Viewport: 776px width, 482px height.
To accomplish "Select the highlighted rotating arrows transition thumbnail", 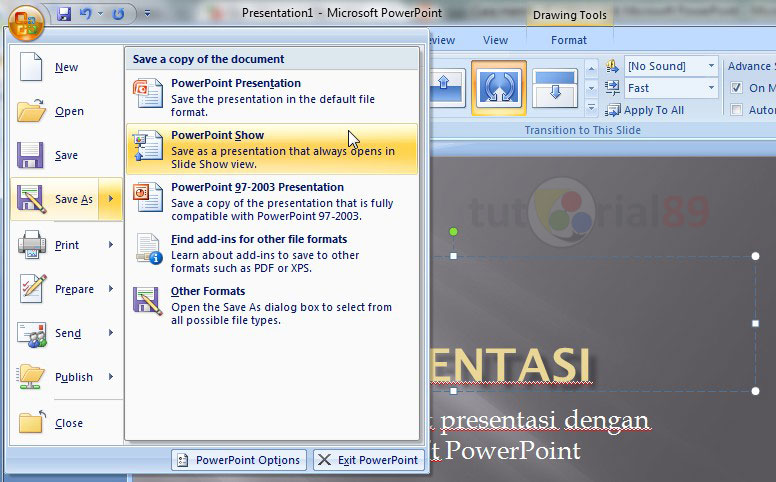I will point(498,88).
